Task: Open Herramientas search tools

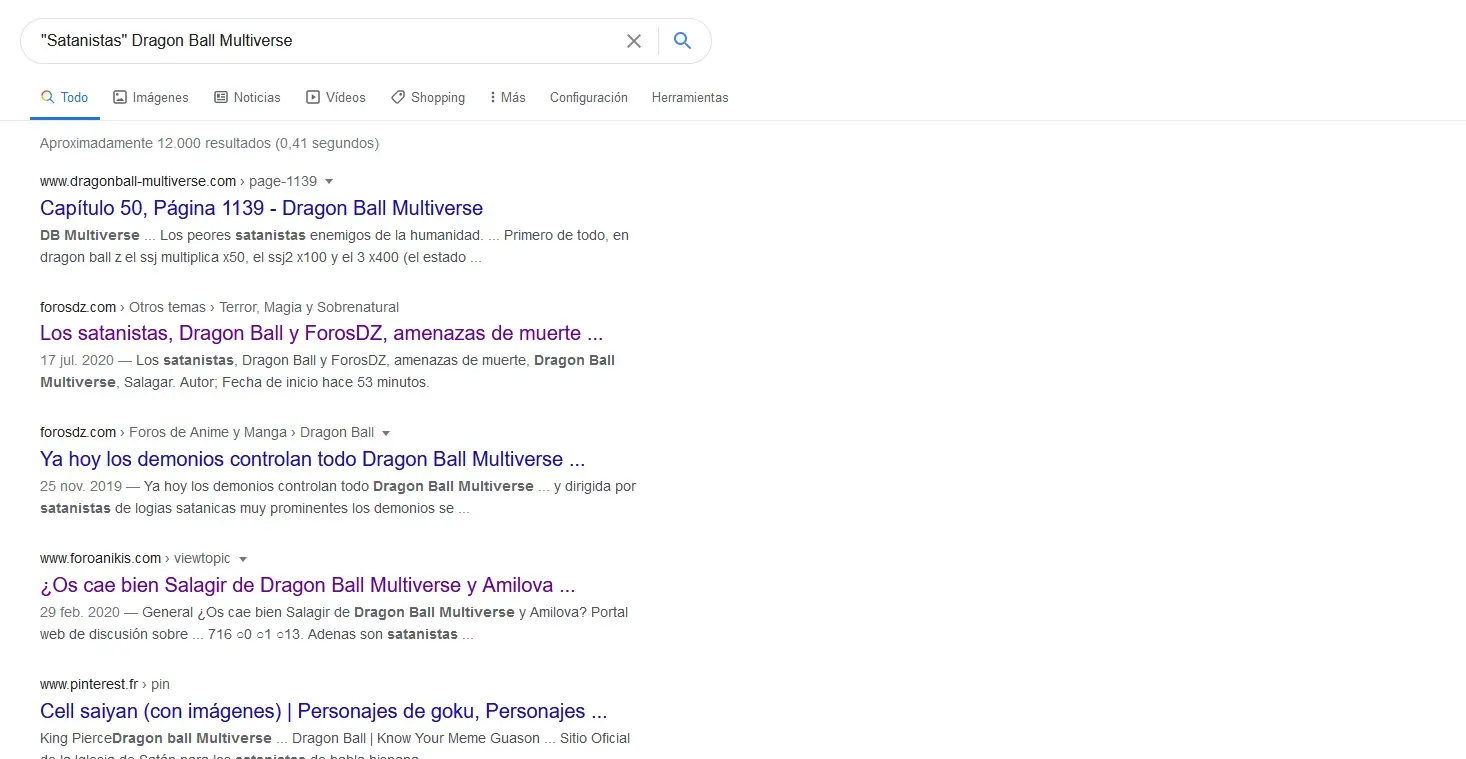Action: click(x=690, y=97)
